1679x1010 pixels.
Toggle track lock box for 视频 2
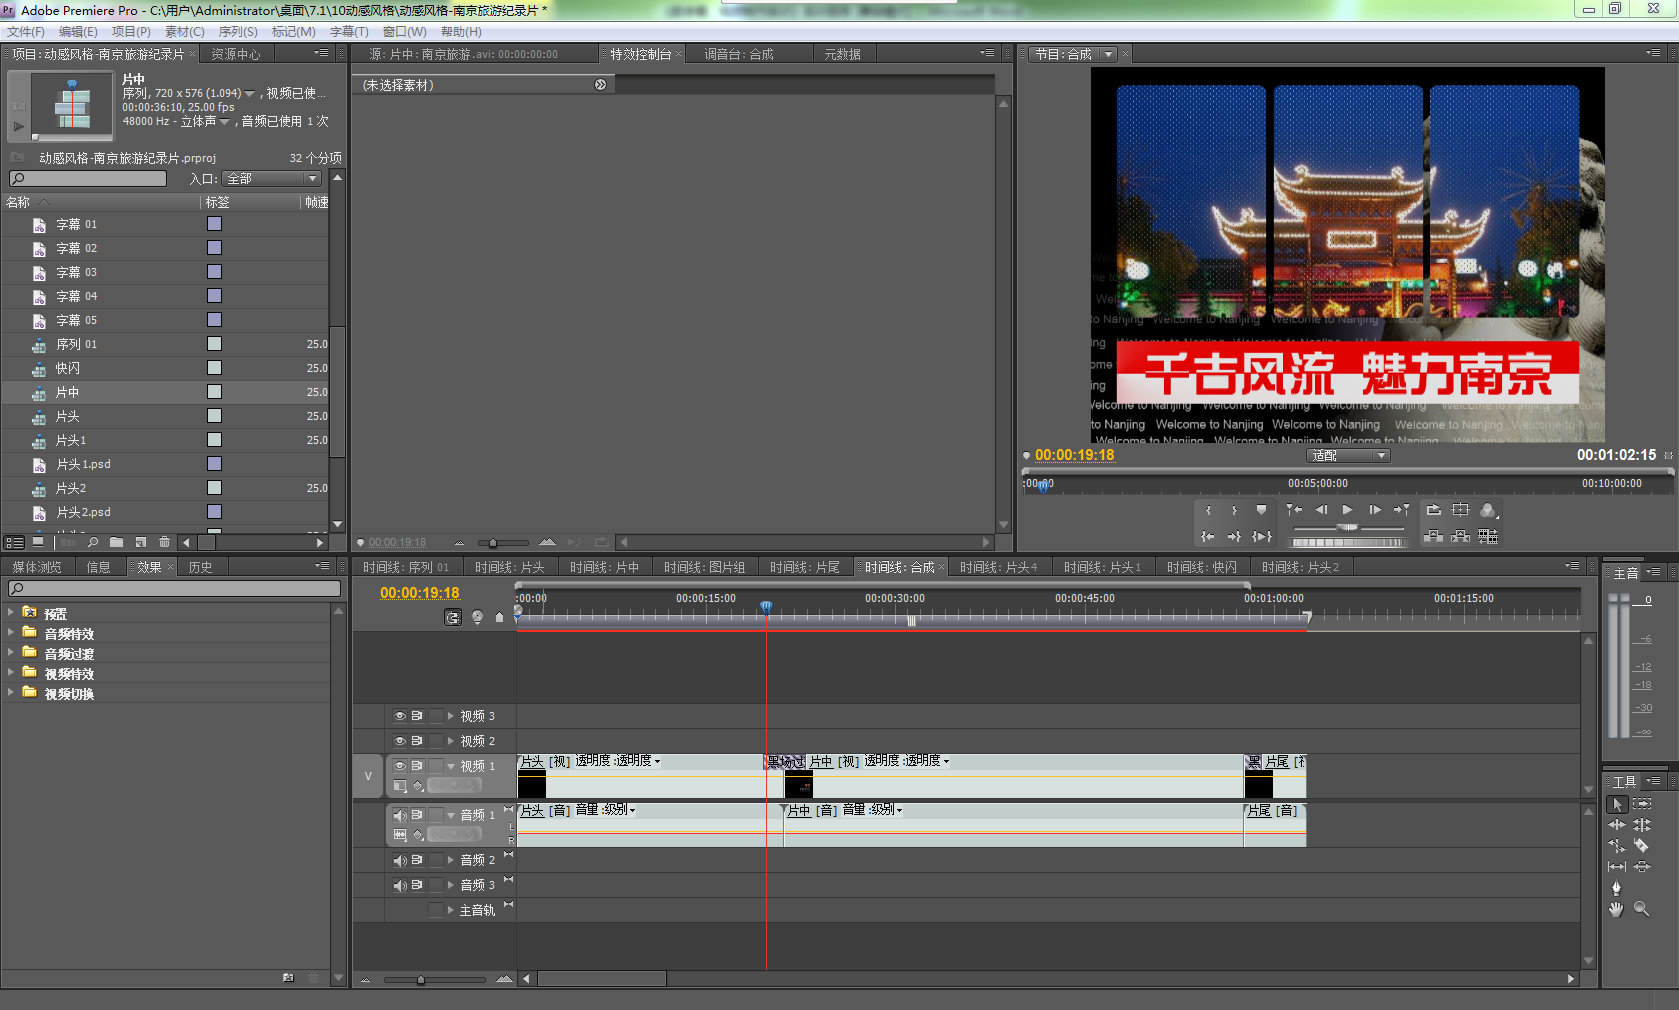tap(435, 741)
